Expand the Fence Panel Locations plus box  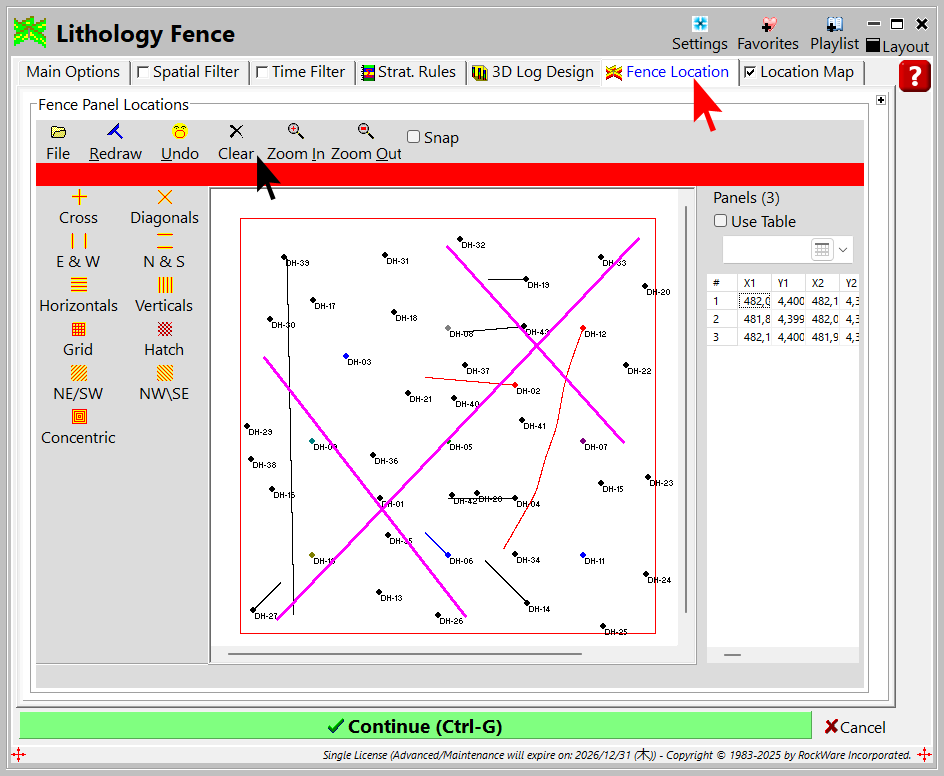(881, 100)
